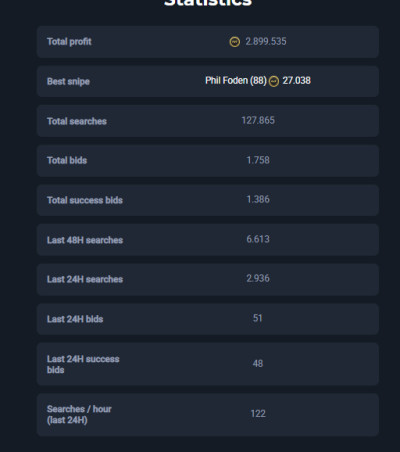This screenshot has width=400, height=452.
Task: Select the Total profit label
Action: click(69, 42)
